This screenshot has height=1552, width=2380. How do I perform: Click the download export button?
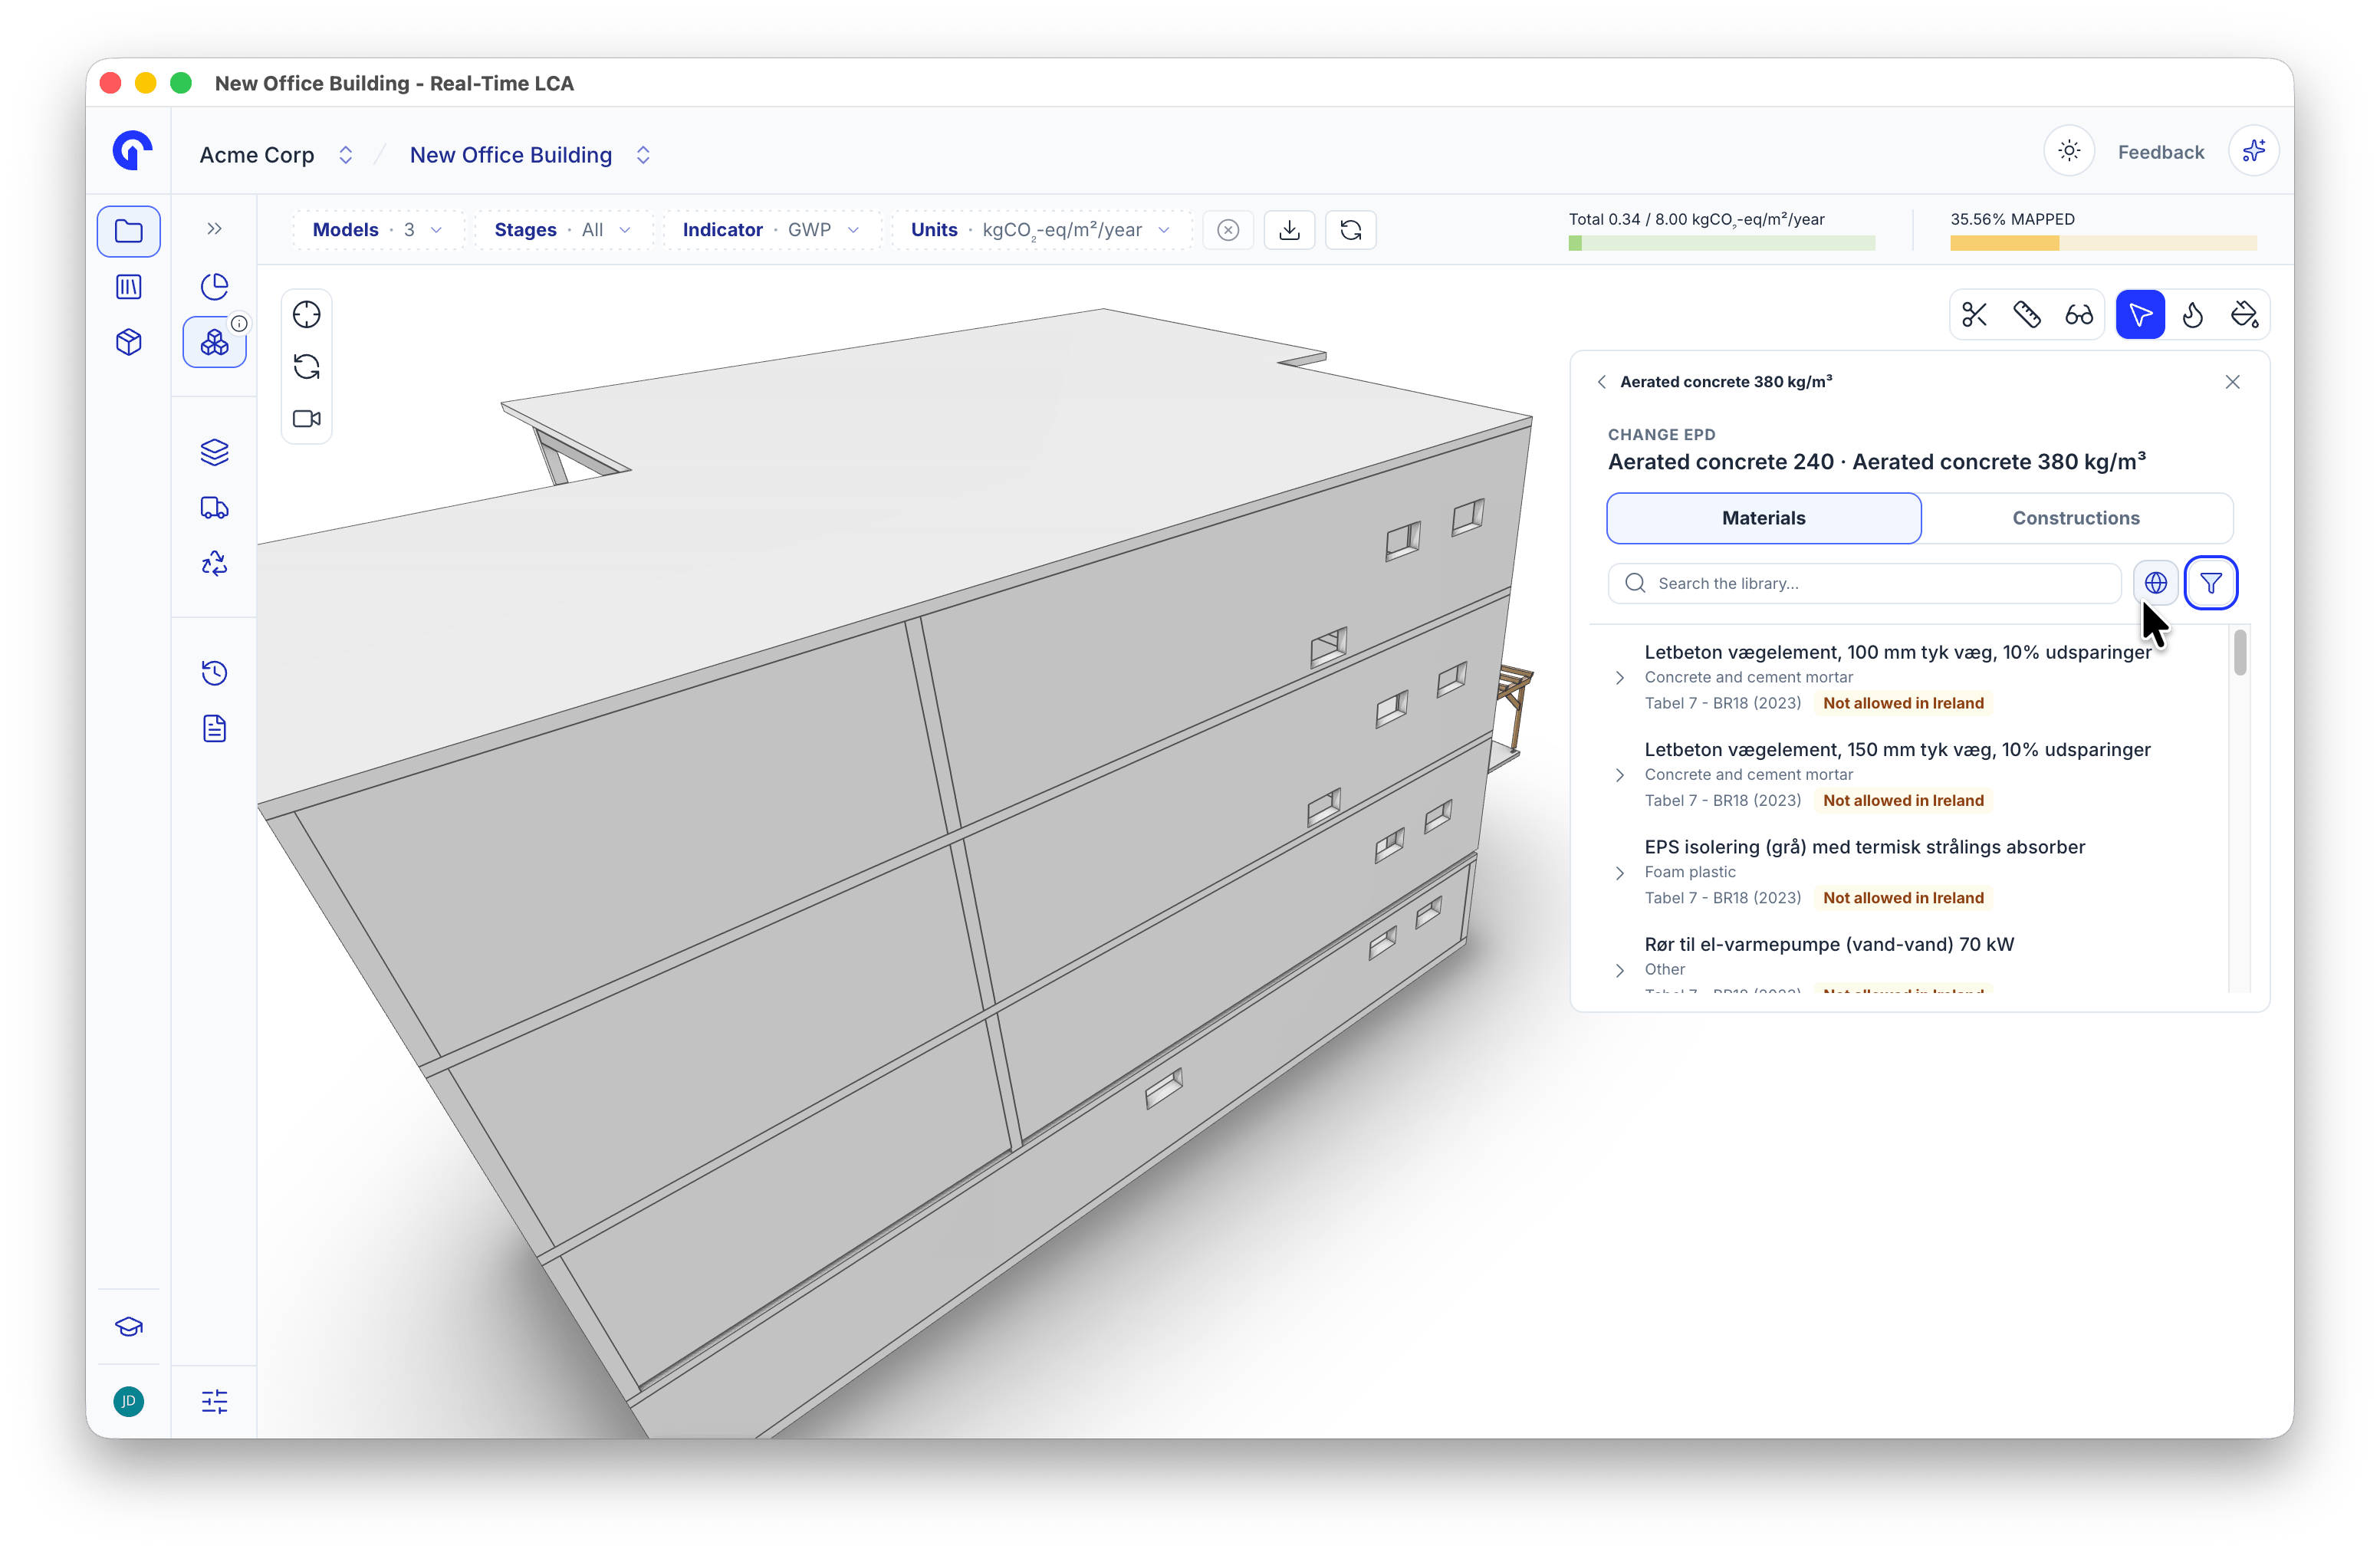[x=1290, y=230]
